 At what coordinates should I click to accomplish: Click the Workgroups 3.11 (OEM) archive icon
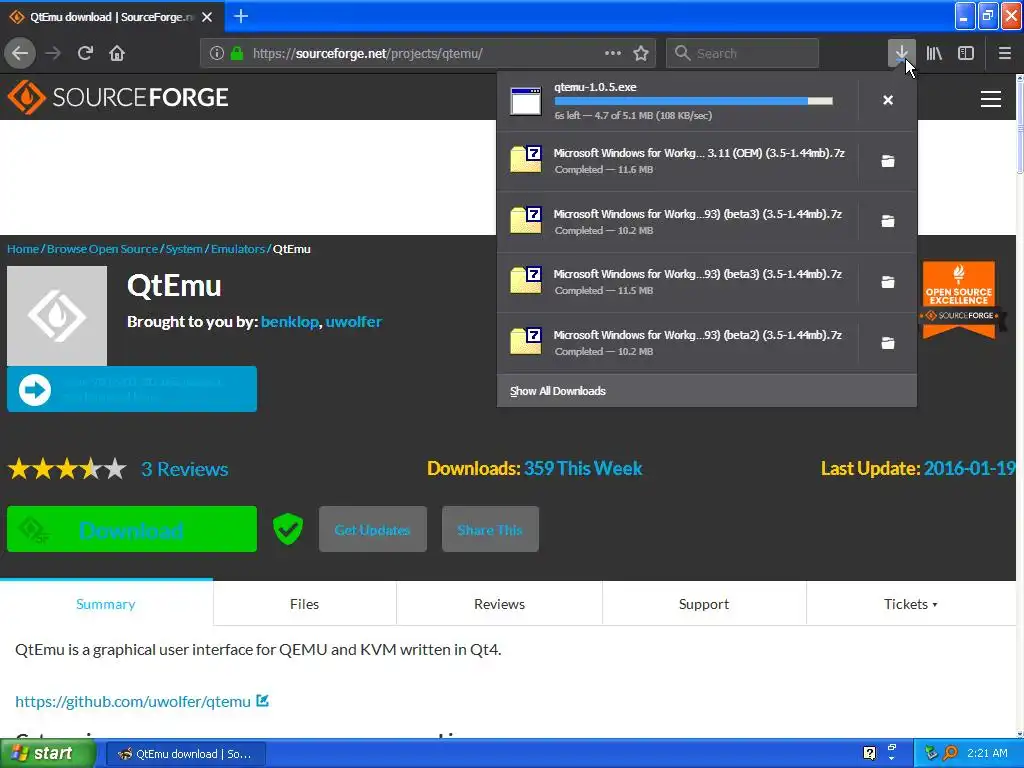(x=526, y=159)
